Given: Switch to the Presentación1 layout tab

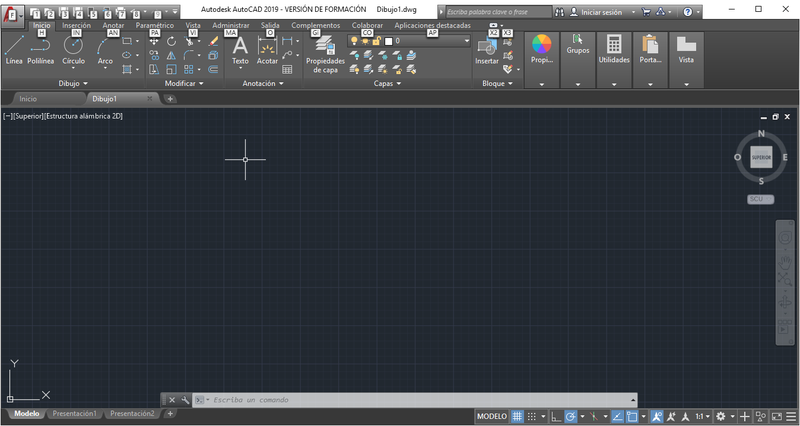Looking at the screenshot, I should point(75,413).
